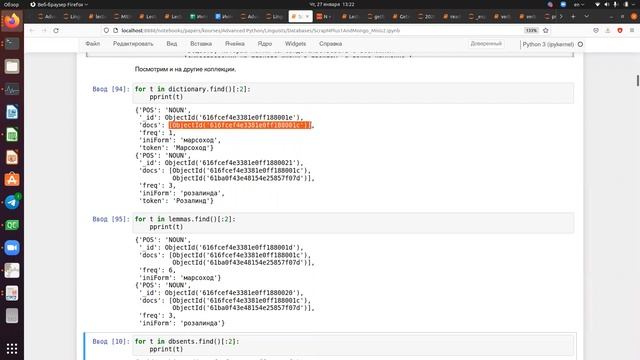Click code cell with dictionary.find()
The height and width of the screenshot is (360, 640).
click(353, 93)
